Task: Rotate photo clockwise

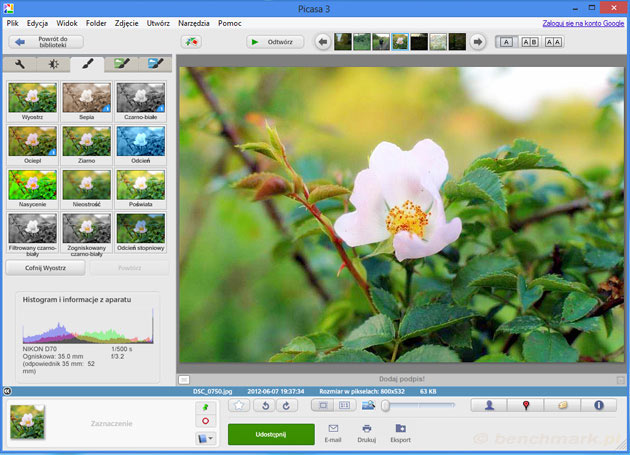Action: point(285,405)
